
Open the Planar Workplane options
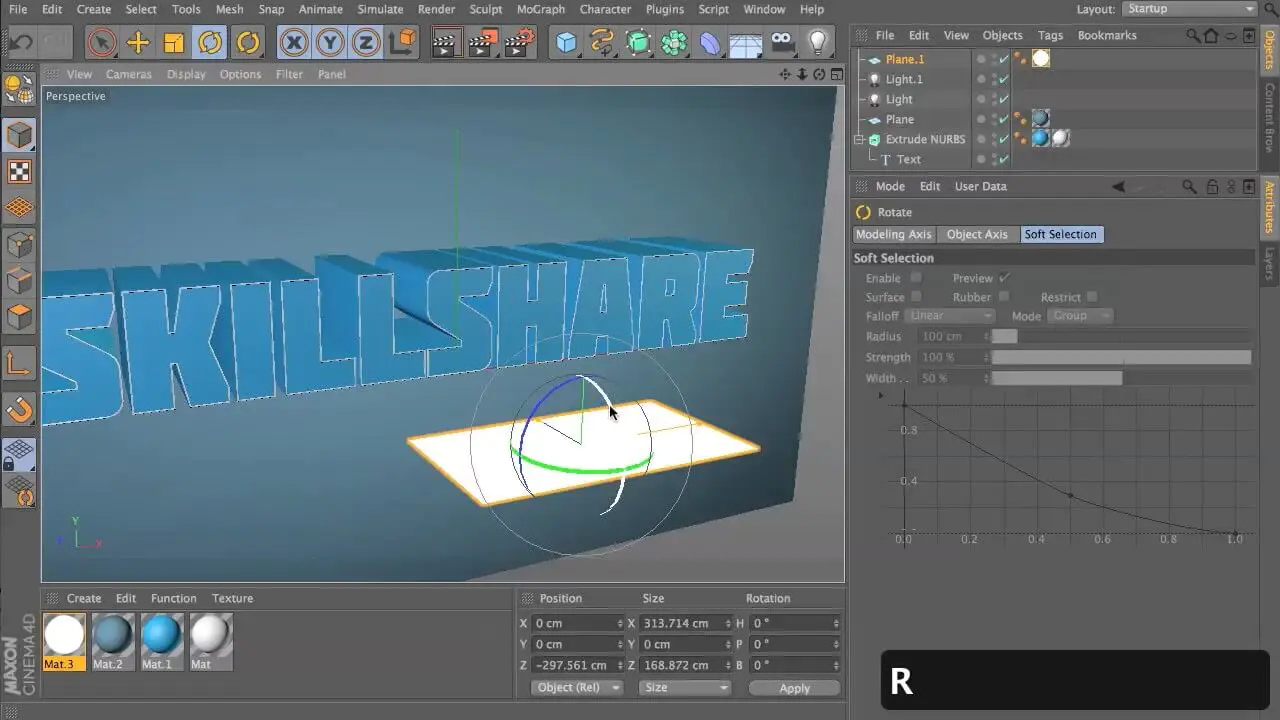(x=20, y=492)
